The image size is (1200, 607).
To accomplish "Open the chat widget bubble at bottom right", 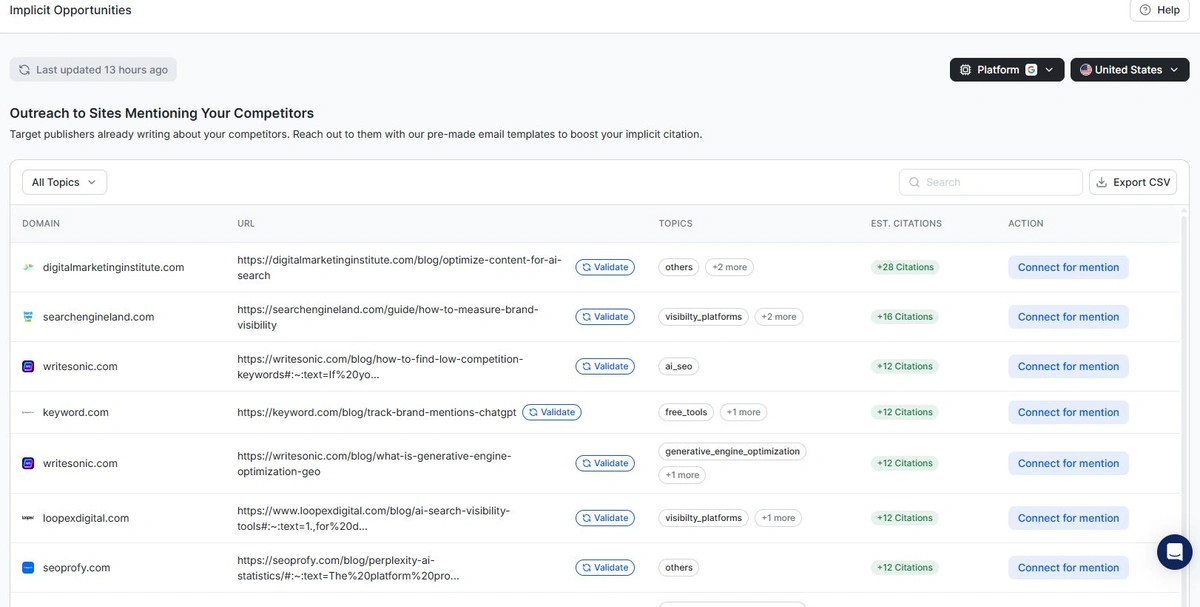I will click(x=1175, y=551).
